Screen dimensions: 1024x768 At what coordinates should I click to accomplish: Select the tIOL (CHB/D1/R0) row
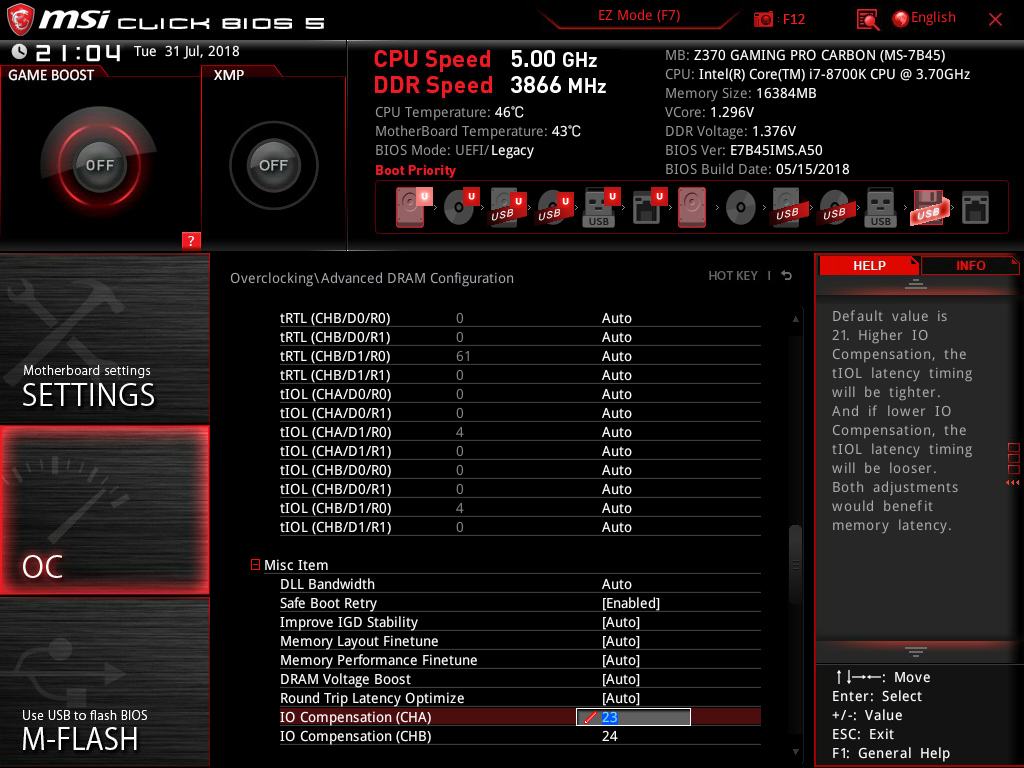click(x=520, y=507)
